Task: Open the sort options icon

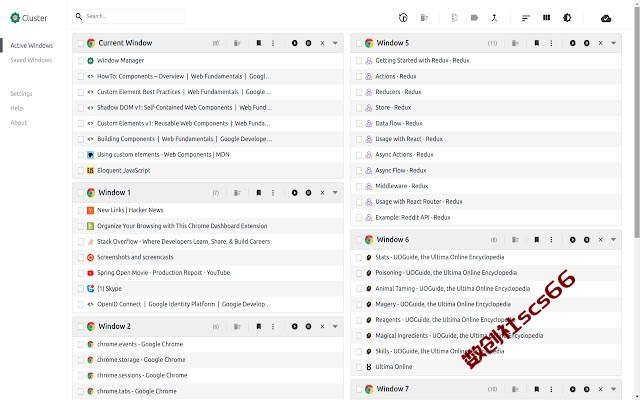Action: (x=525, y=18)
